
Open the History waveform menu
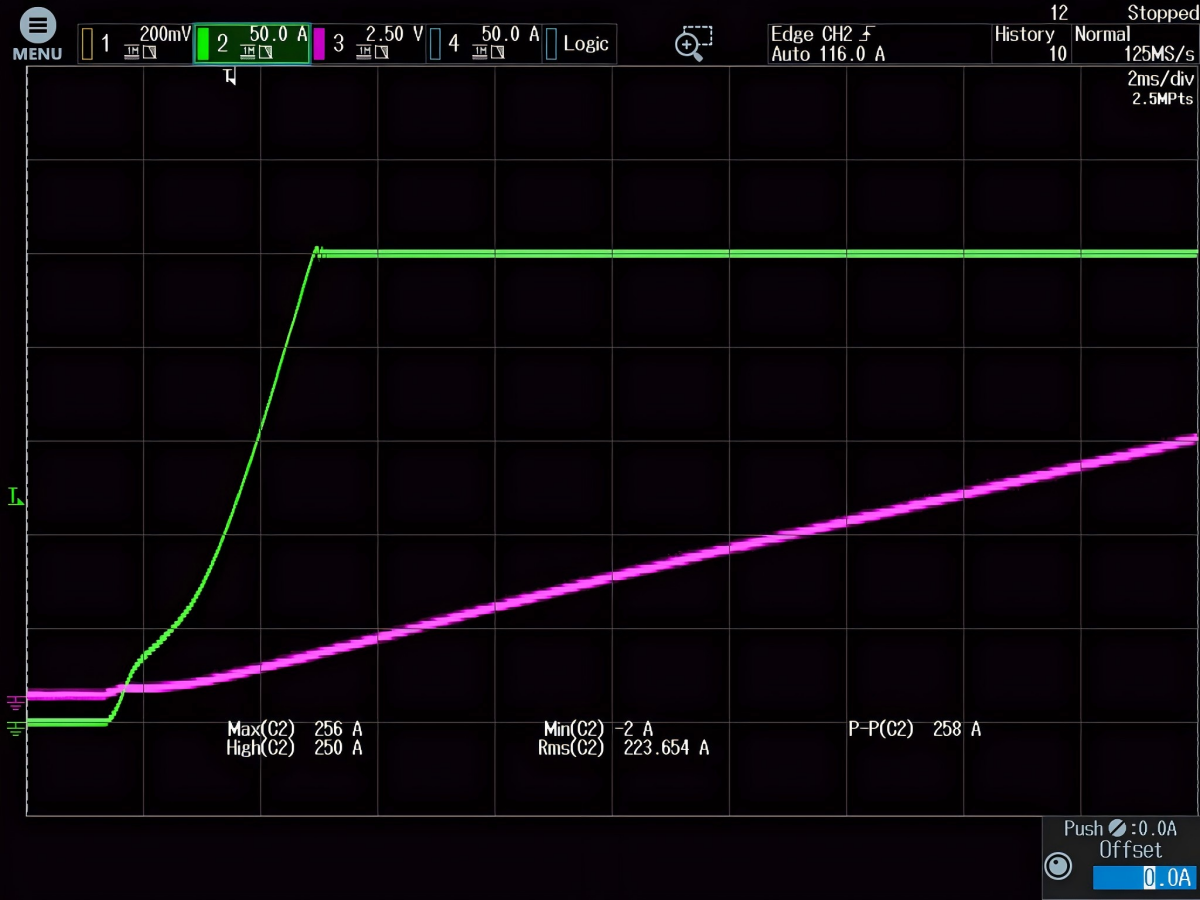[x=1029, y=44]
